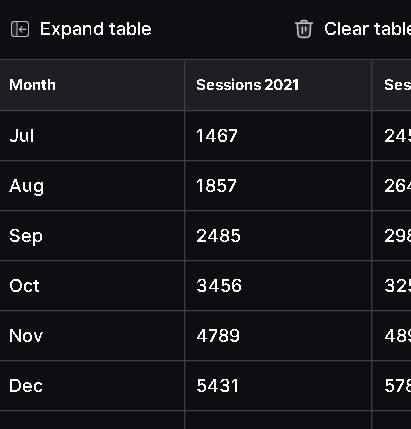
Task: Select the Nov month cell
Action: pos(92,336)
